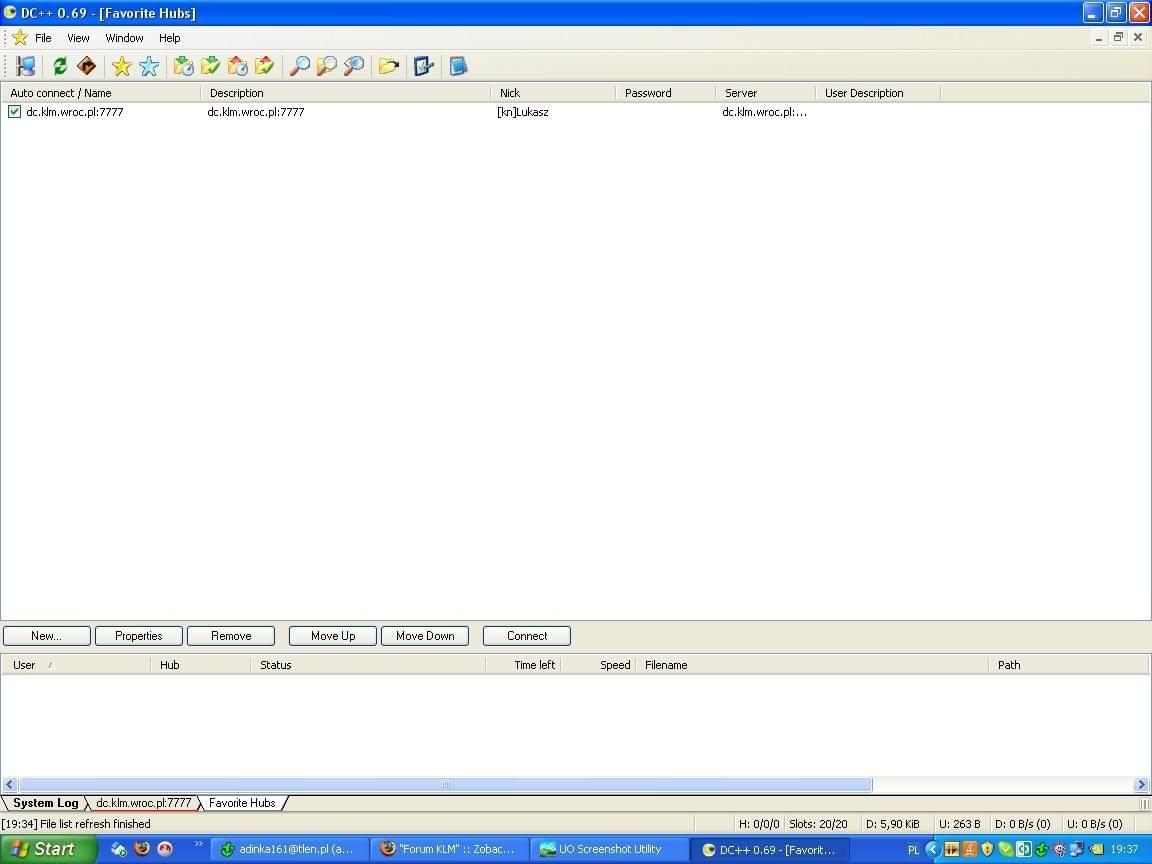Open the Search magnifier icon
Image resolution: width=1152 pixels, height=864 pixels.
[299, 66]
